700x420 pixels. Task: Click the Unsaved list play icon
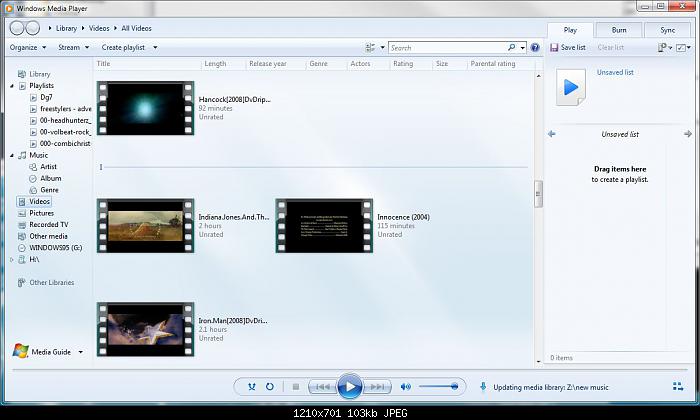(571, 87)
